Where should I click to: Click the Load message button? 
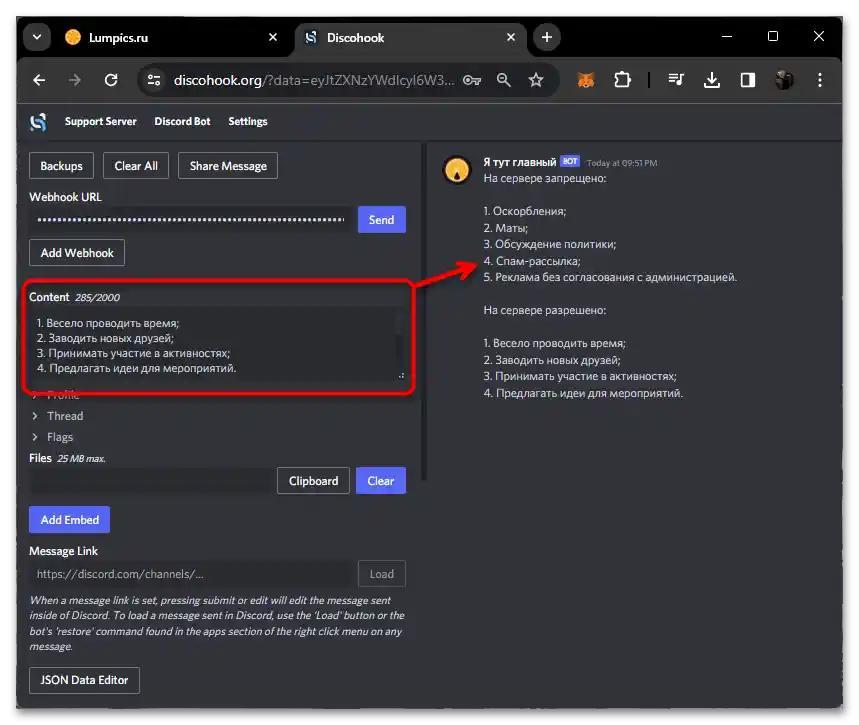382,574
